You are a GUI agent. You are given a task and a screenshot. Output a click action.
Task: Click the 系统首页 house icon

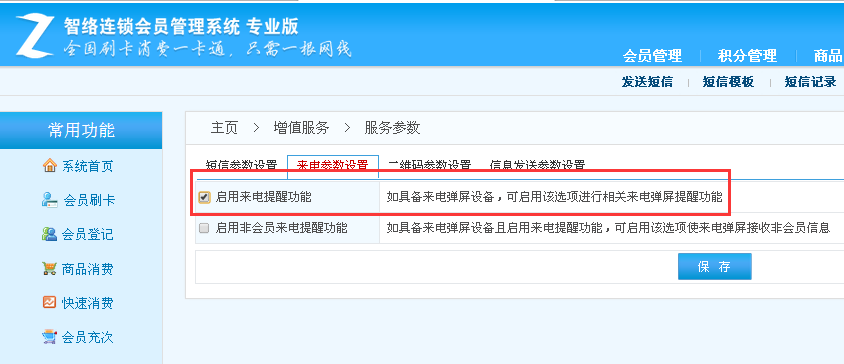point(49,165)
